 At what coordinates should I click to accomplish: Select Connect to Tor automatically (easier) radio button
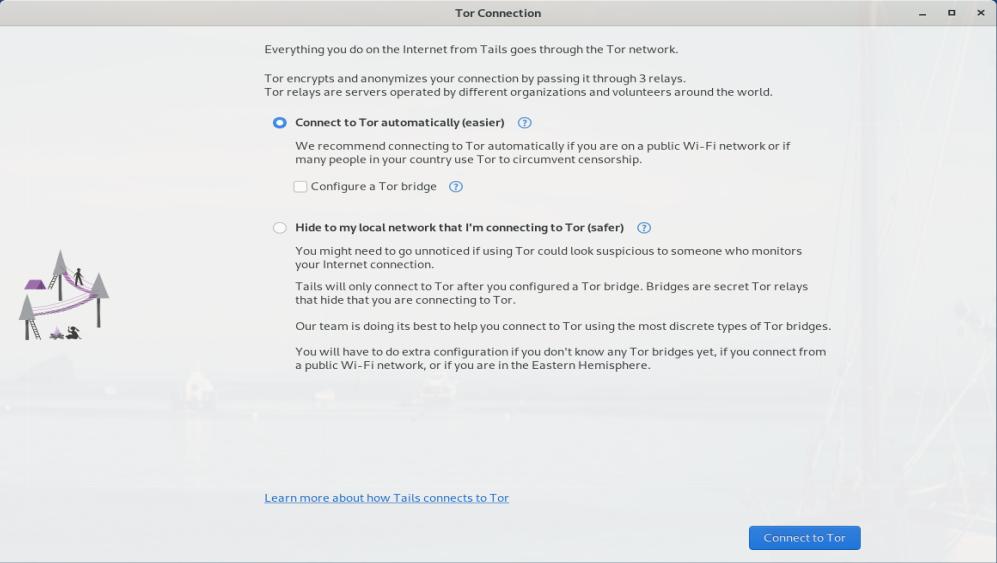coord(280,123)
